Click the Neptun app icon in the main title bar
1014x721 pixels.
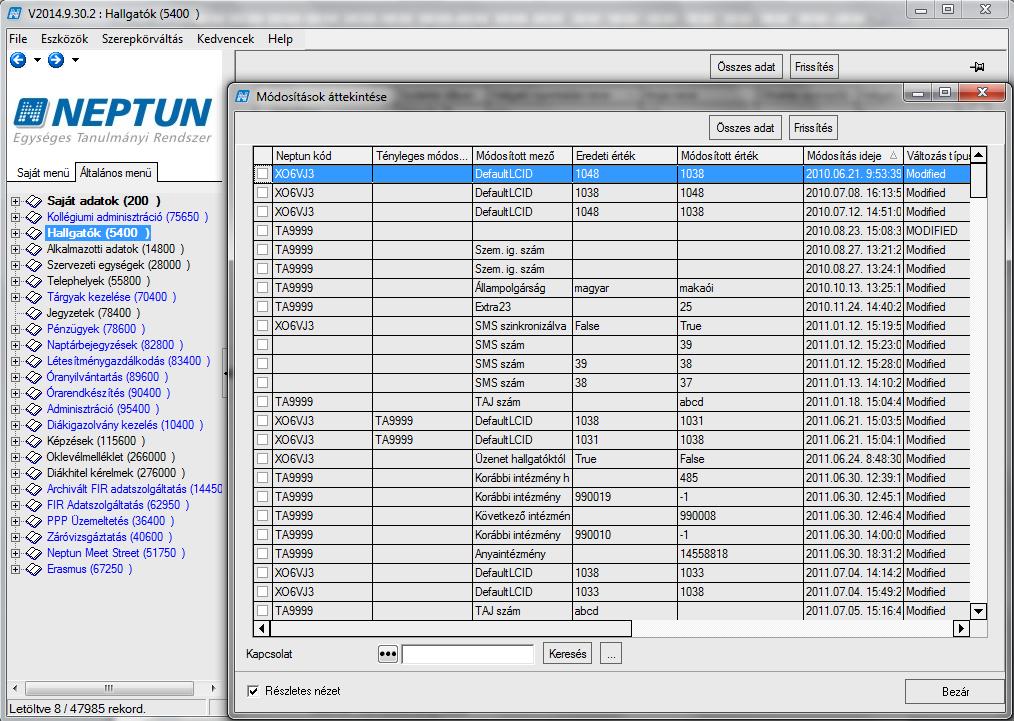click(x=14, y=13)
